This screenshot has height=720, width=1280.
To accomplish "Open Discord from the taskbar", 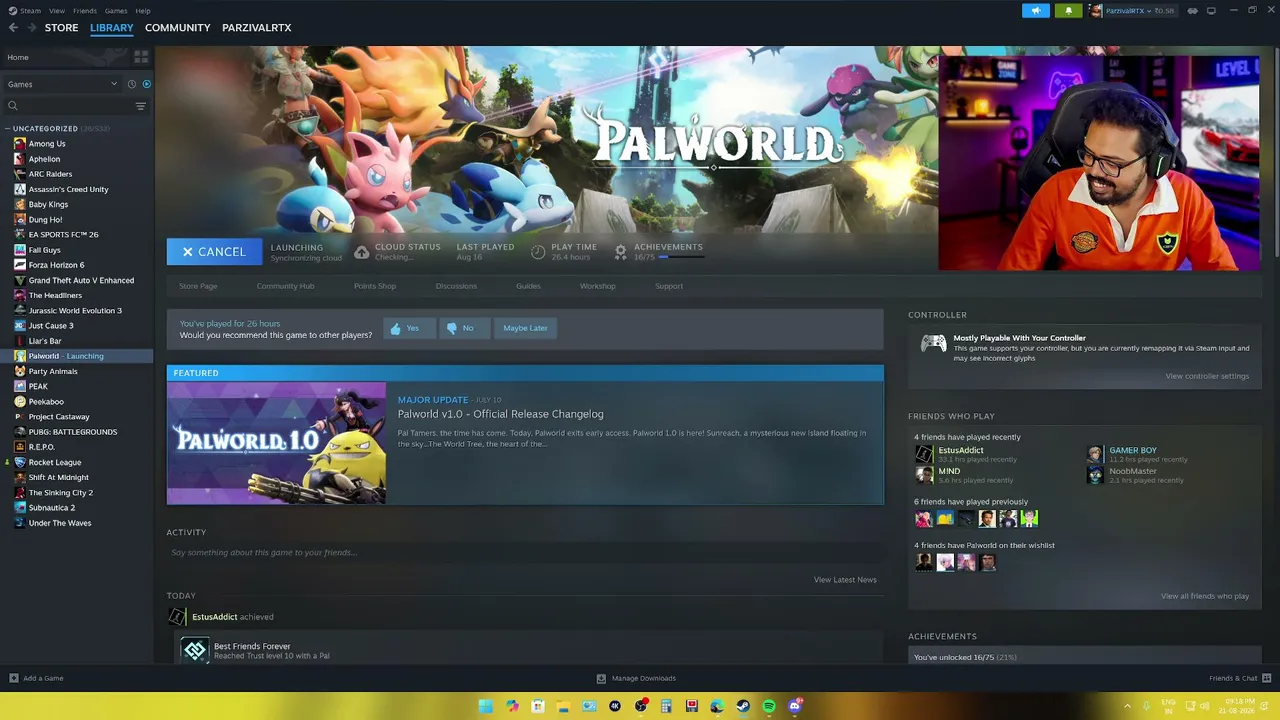I will pos(795,706).
